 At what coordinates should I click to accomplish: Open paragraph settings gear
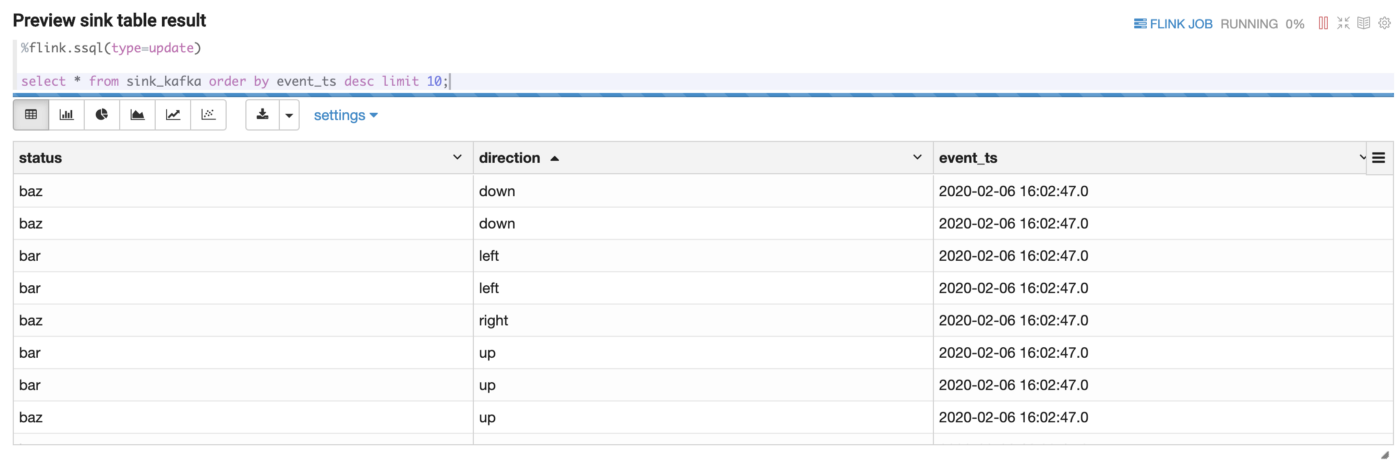point(1385,23)
